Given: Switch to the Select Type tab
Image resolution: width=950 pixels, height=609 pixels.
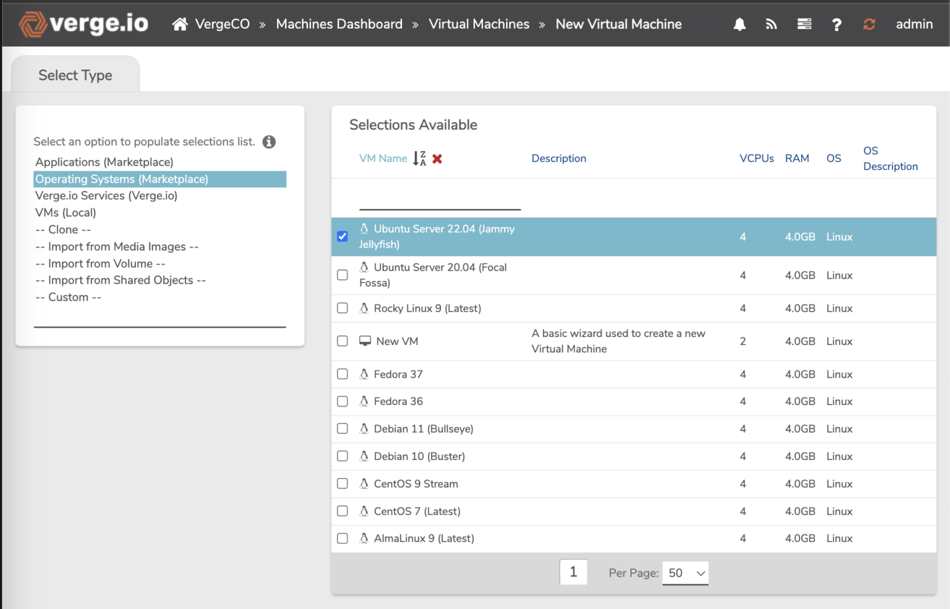Looking at the screenshot, I should 75,75.
